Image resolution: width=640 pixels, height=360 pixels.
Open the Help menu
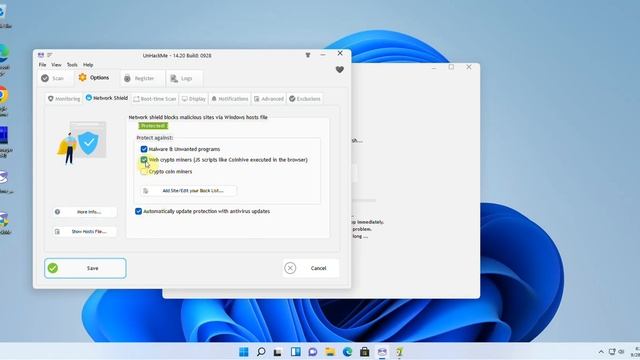(x=88, y=65)
